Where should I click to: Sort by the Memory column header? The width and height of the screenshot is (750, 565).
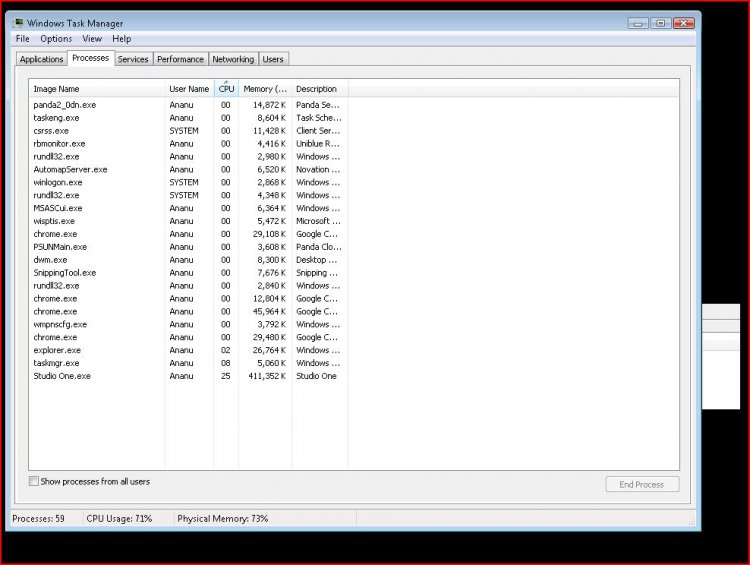click(265, 89)
